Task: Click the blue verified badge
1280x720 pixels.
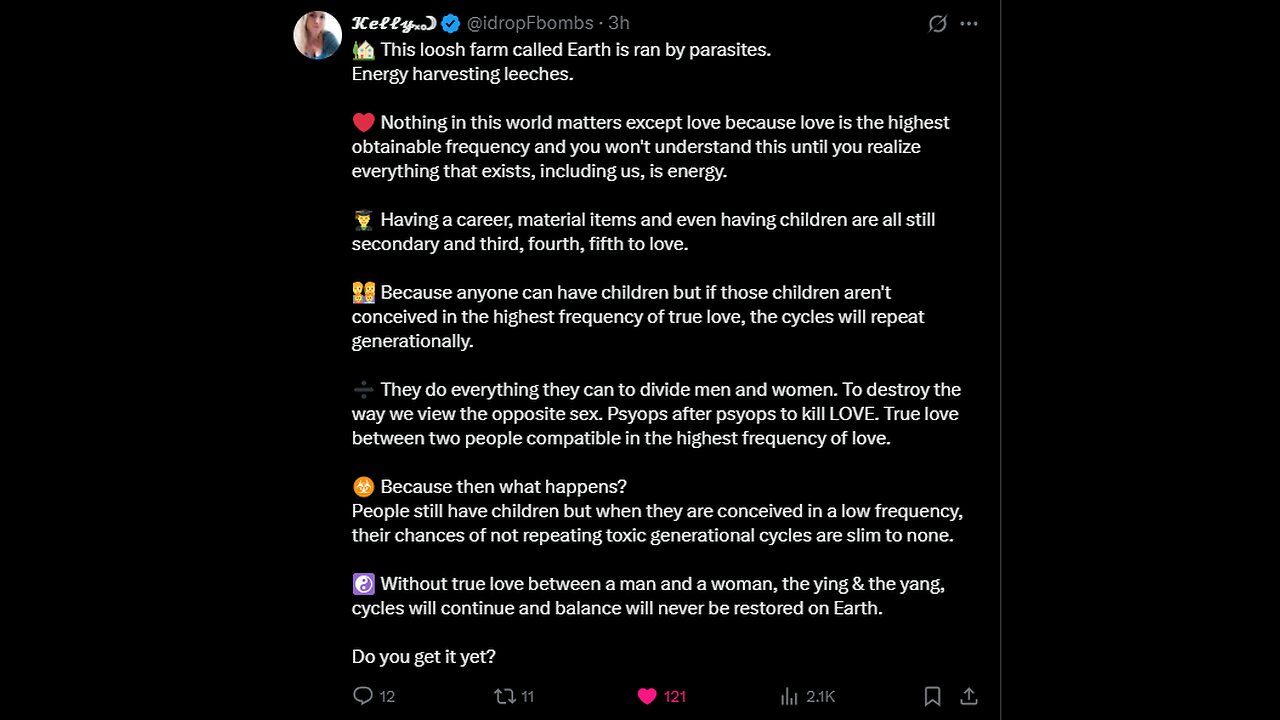Action: click(x=451, y=23)
